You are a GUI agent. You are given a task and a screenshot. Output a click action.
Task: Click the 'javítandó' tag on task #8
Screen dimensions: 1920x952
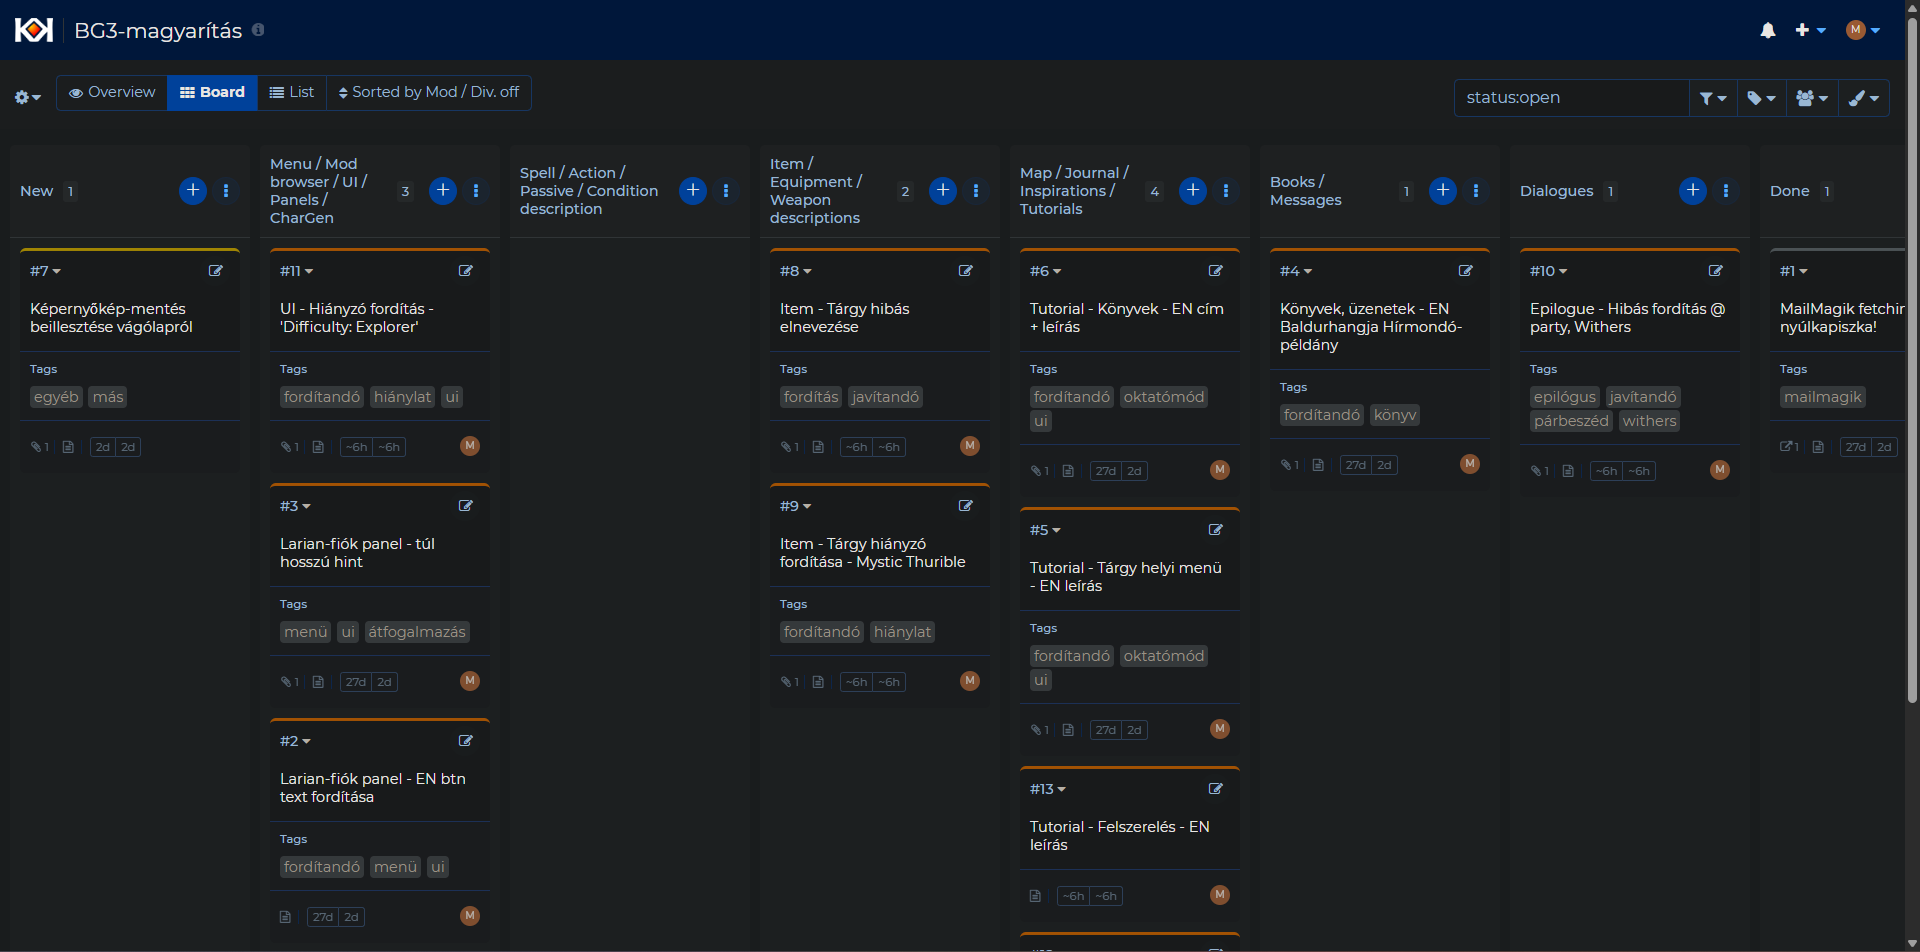[x=885, y=397]
